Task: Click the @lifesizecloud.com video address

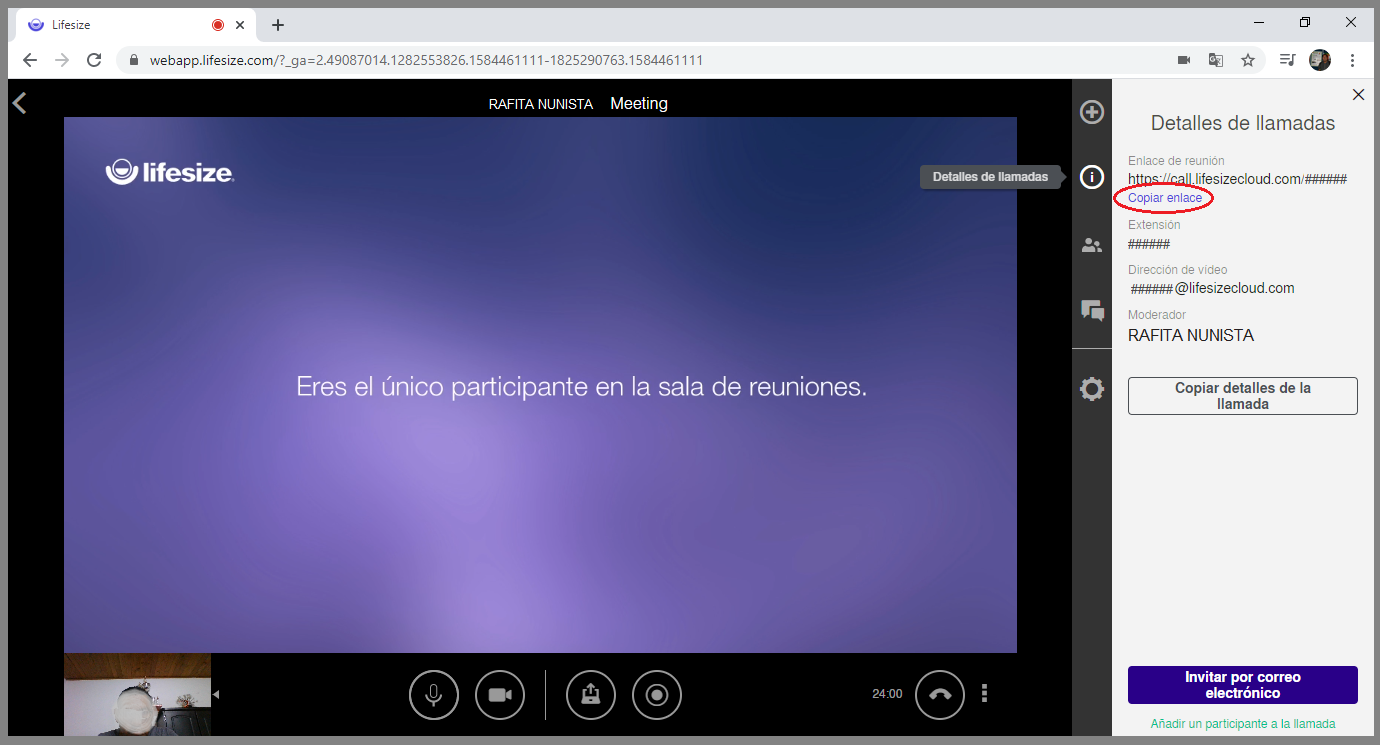Action: (1212, 288)
